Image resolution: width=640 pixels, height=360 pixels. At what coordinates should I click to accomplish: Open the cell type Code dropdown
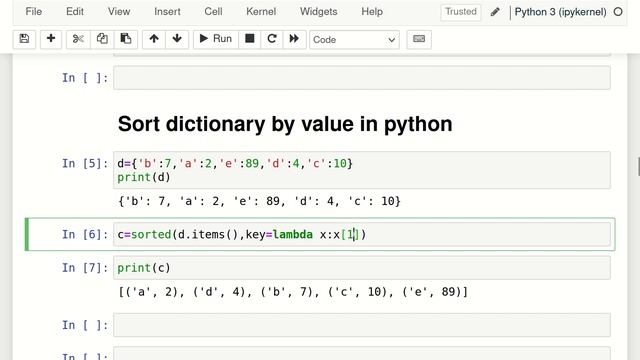coord(354,40)
